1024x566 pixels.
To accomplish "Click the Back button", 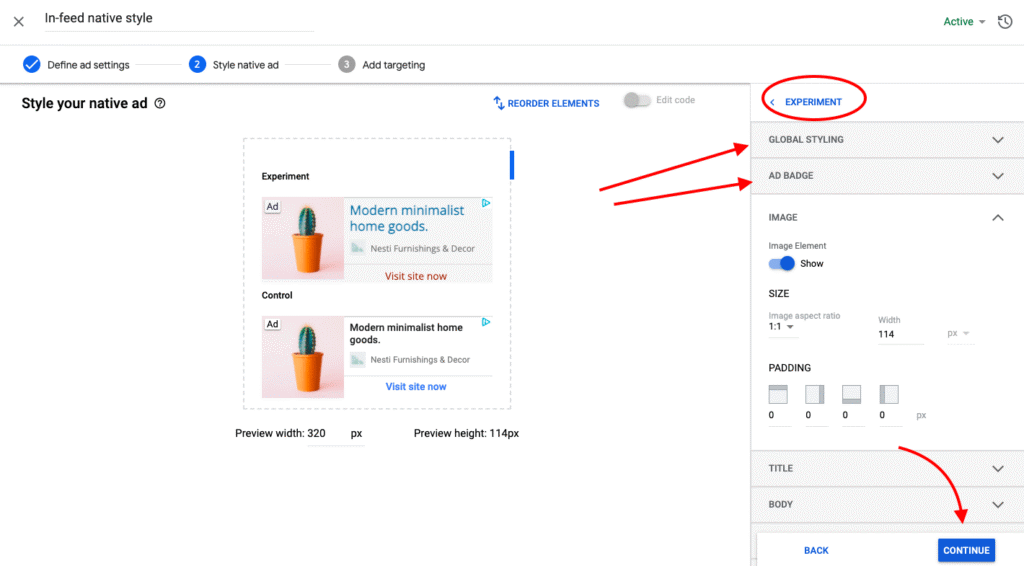I will pos(816,550).
